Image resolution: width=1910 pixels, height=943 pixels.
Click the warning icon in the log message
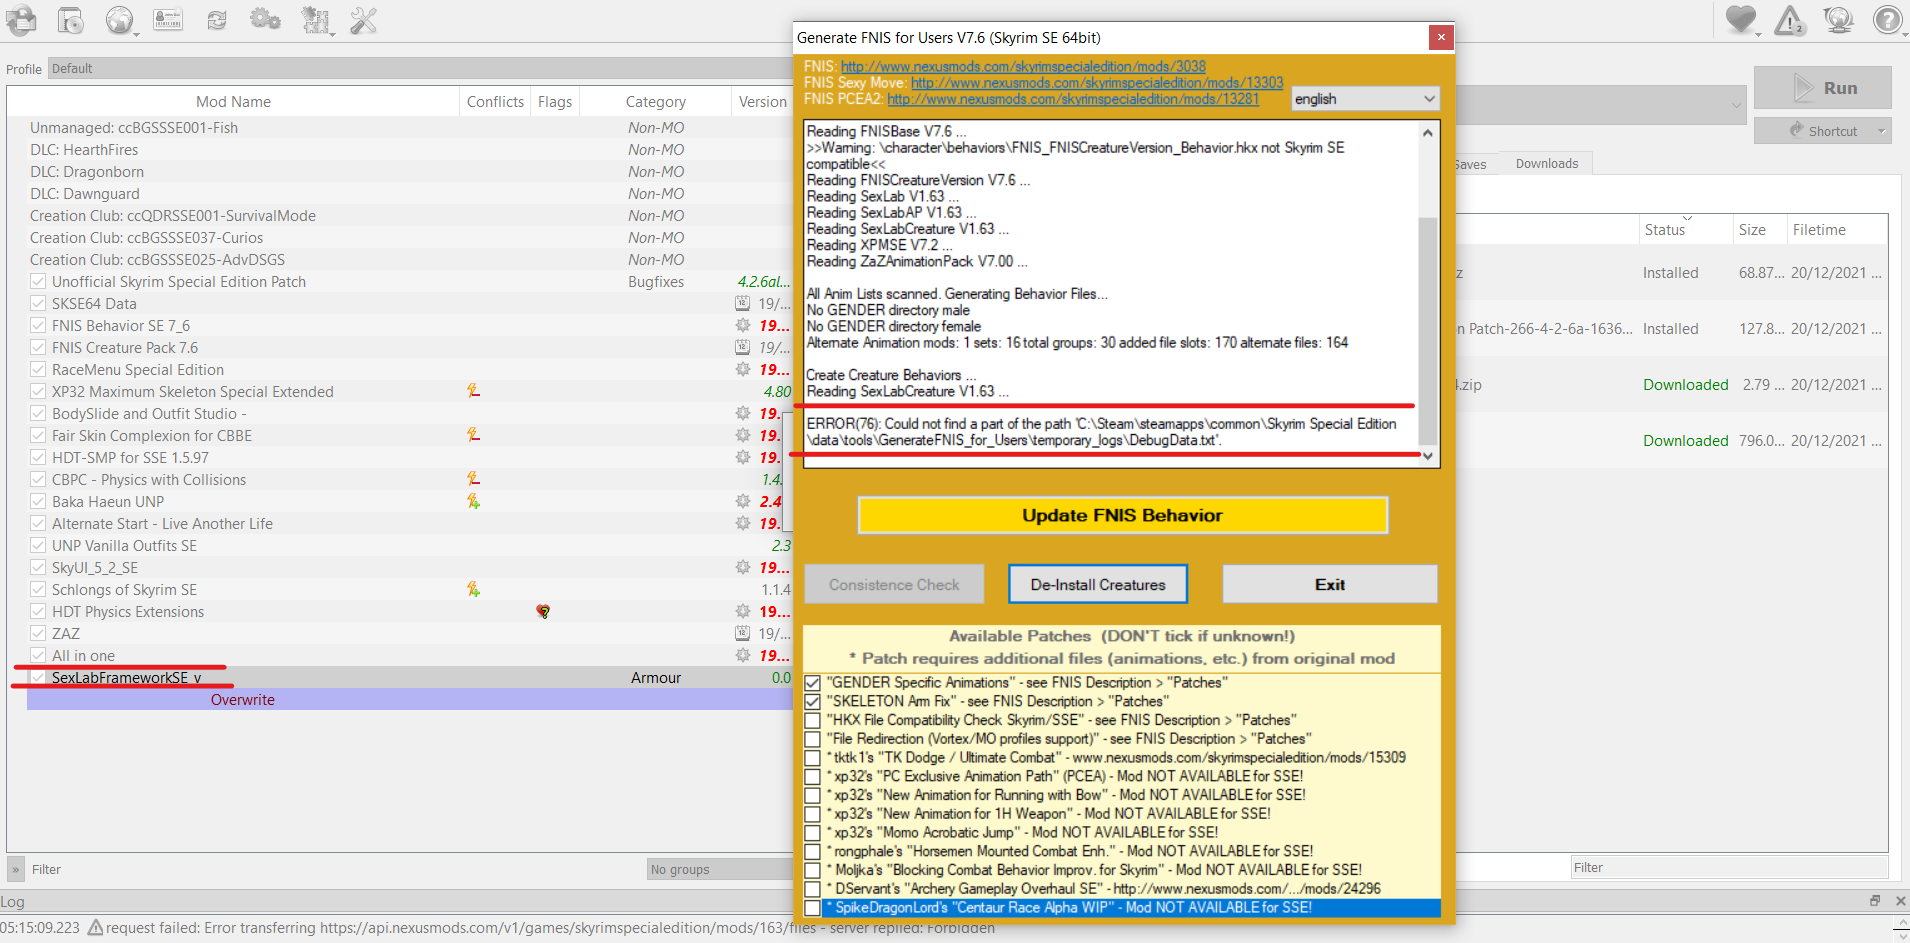pos(95,928)
